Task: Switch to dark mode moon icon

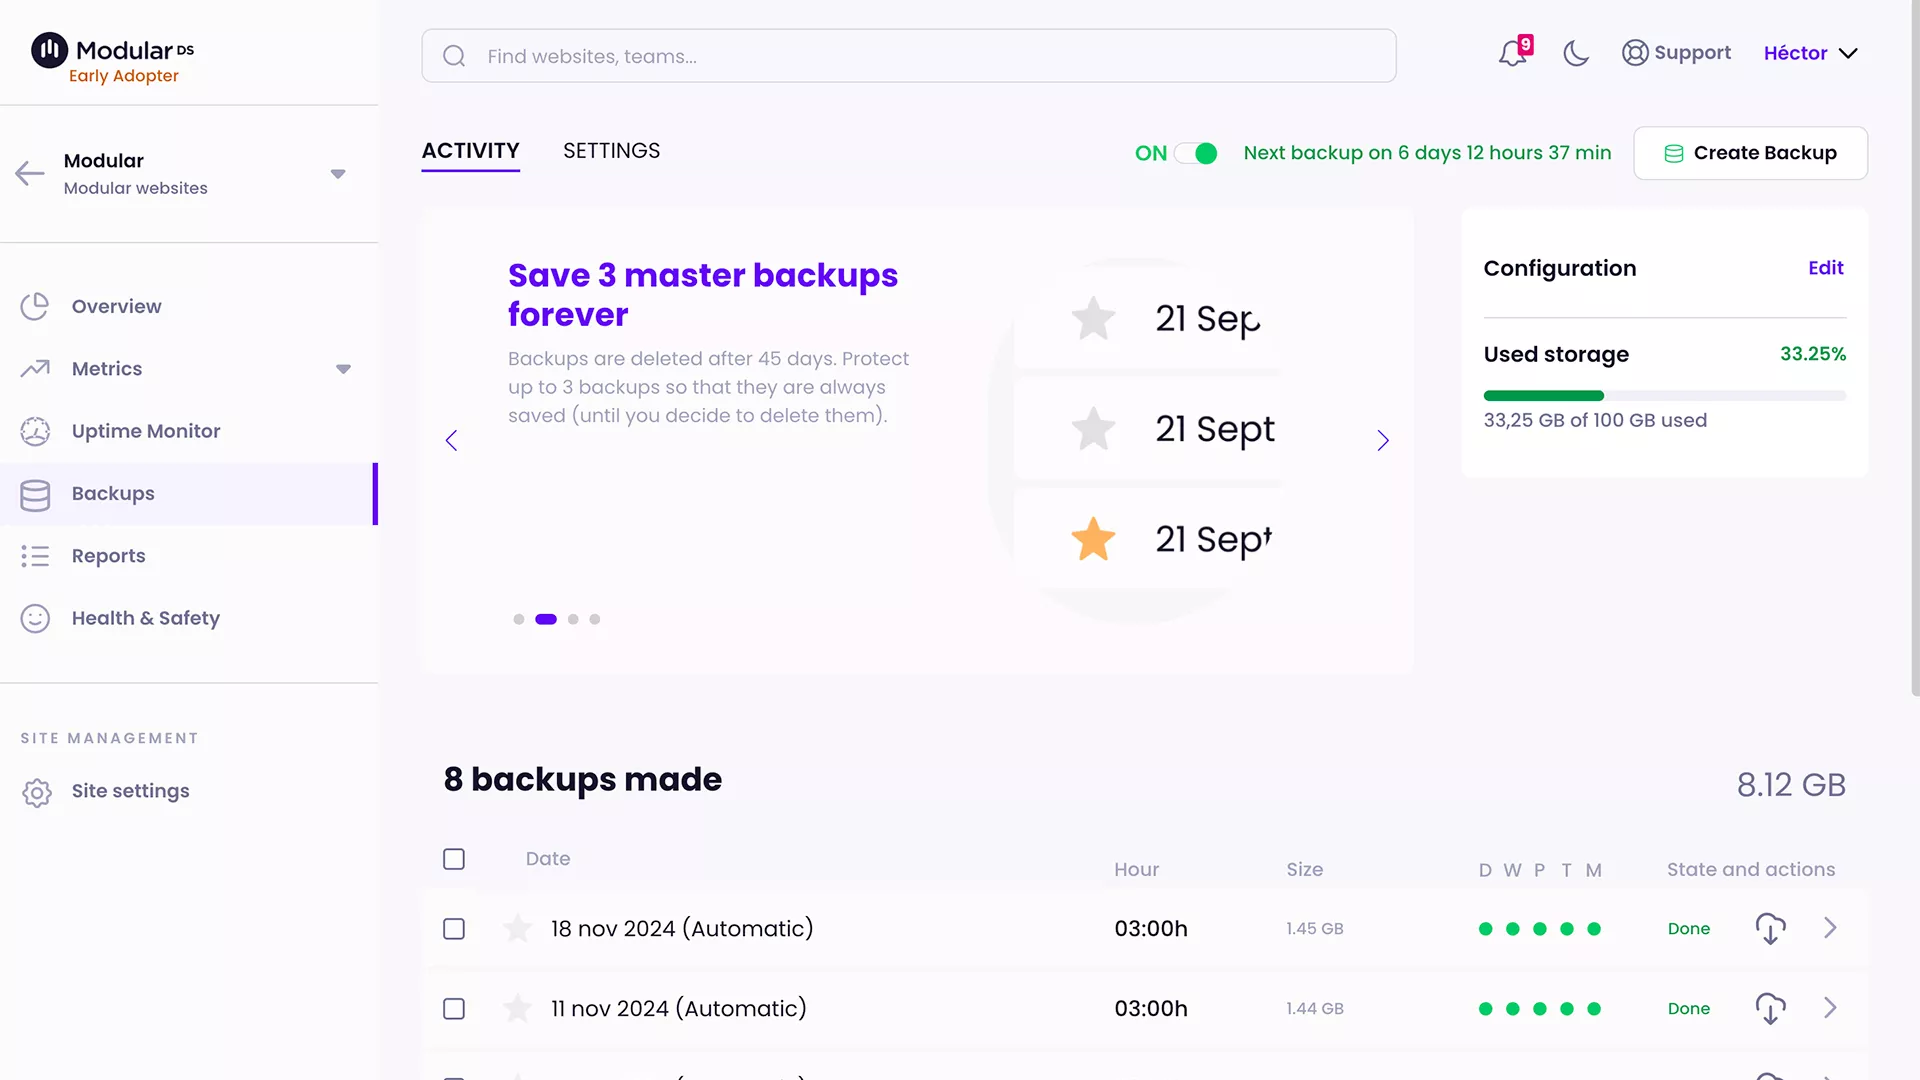Action: (1576, 53)
